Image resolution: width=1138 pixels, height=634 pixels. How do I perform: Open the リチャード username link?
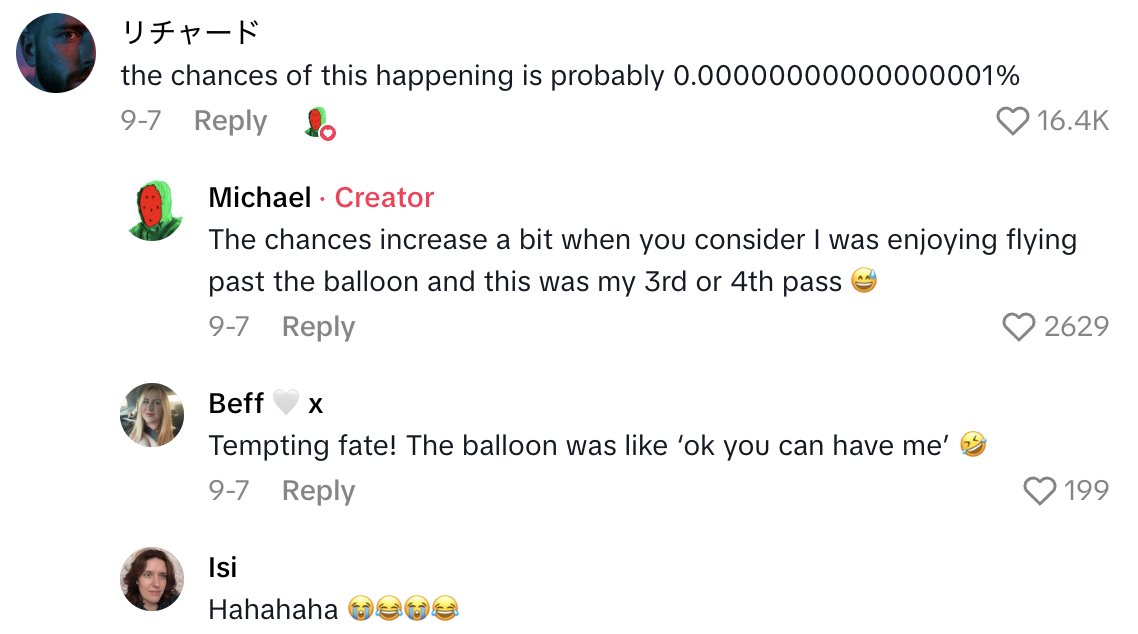point(190,33)
